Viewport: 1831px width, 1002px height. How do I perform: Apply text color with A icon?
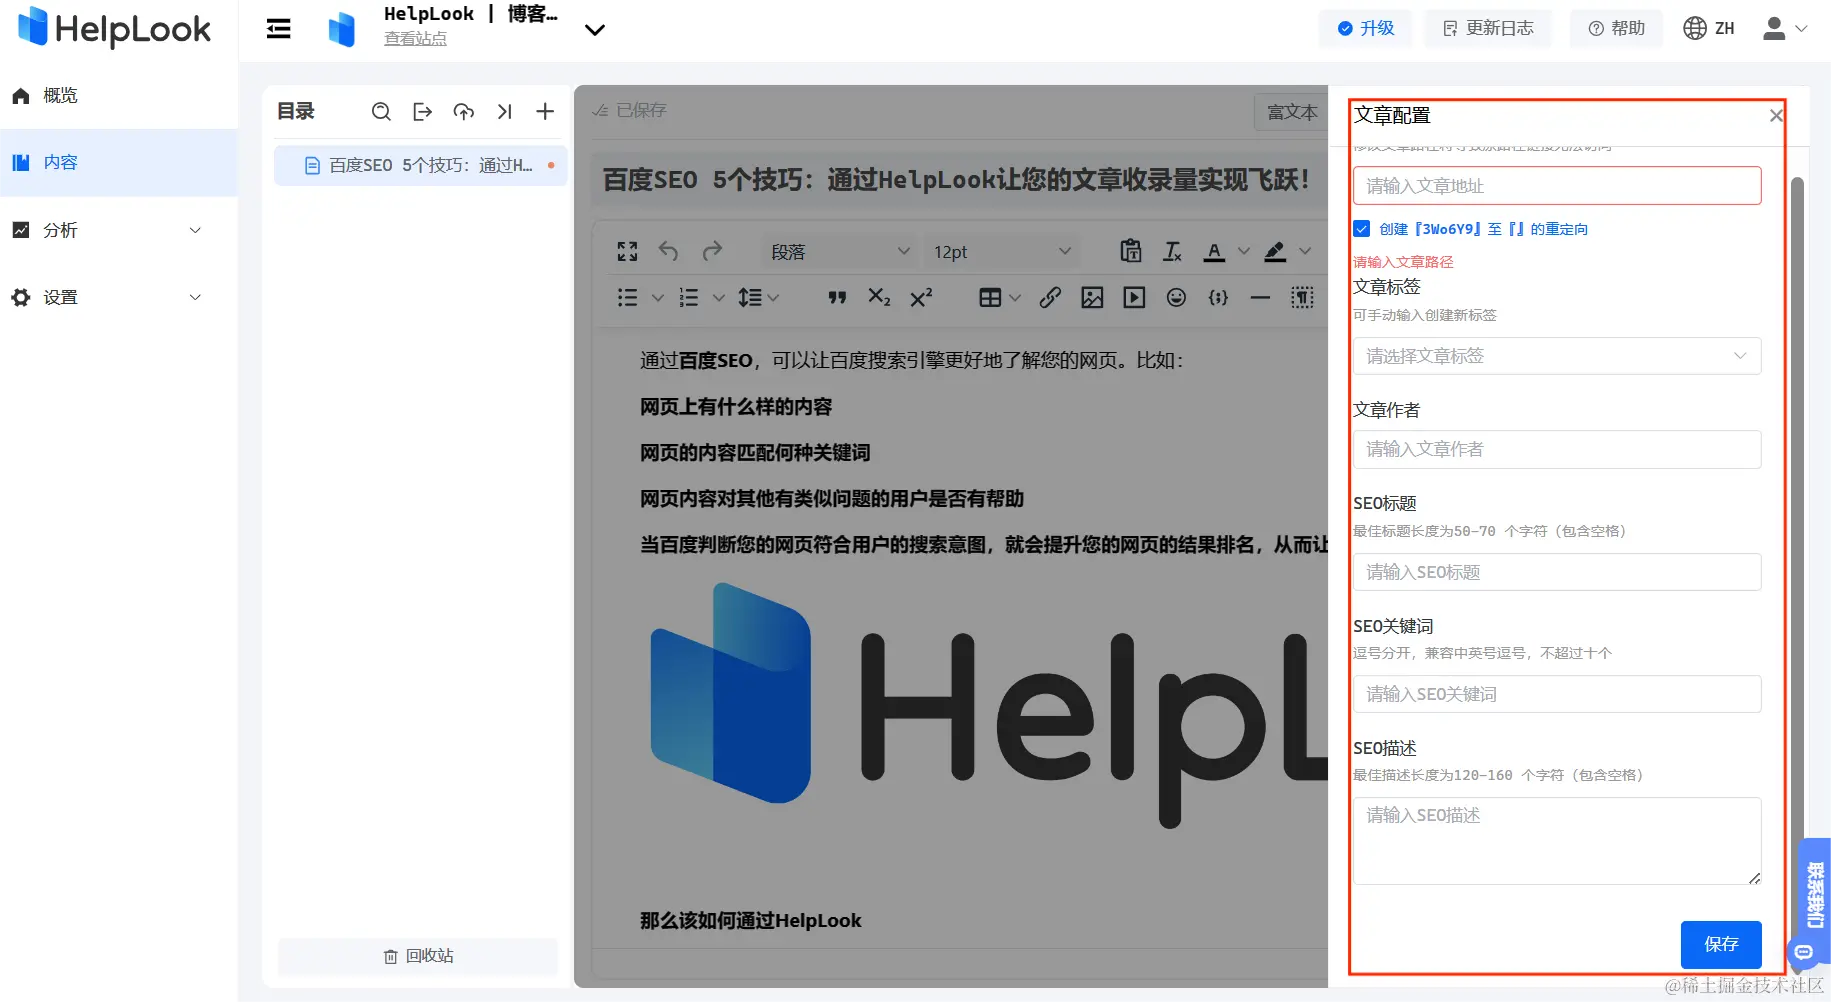click(x=1214, y=251)
